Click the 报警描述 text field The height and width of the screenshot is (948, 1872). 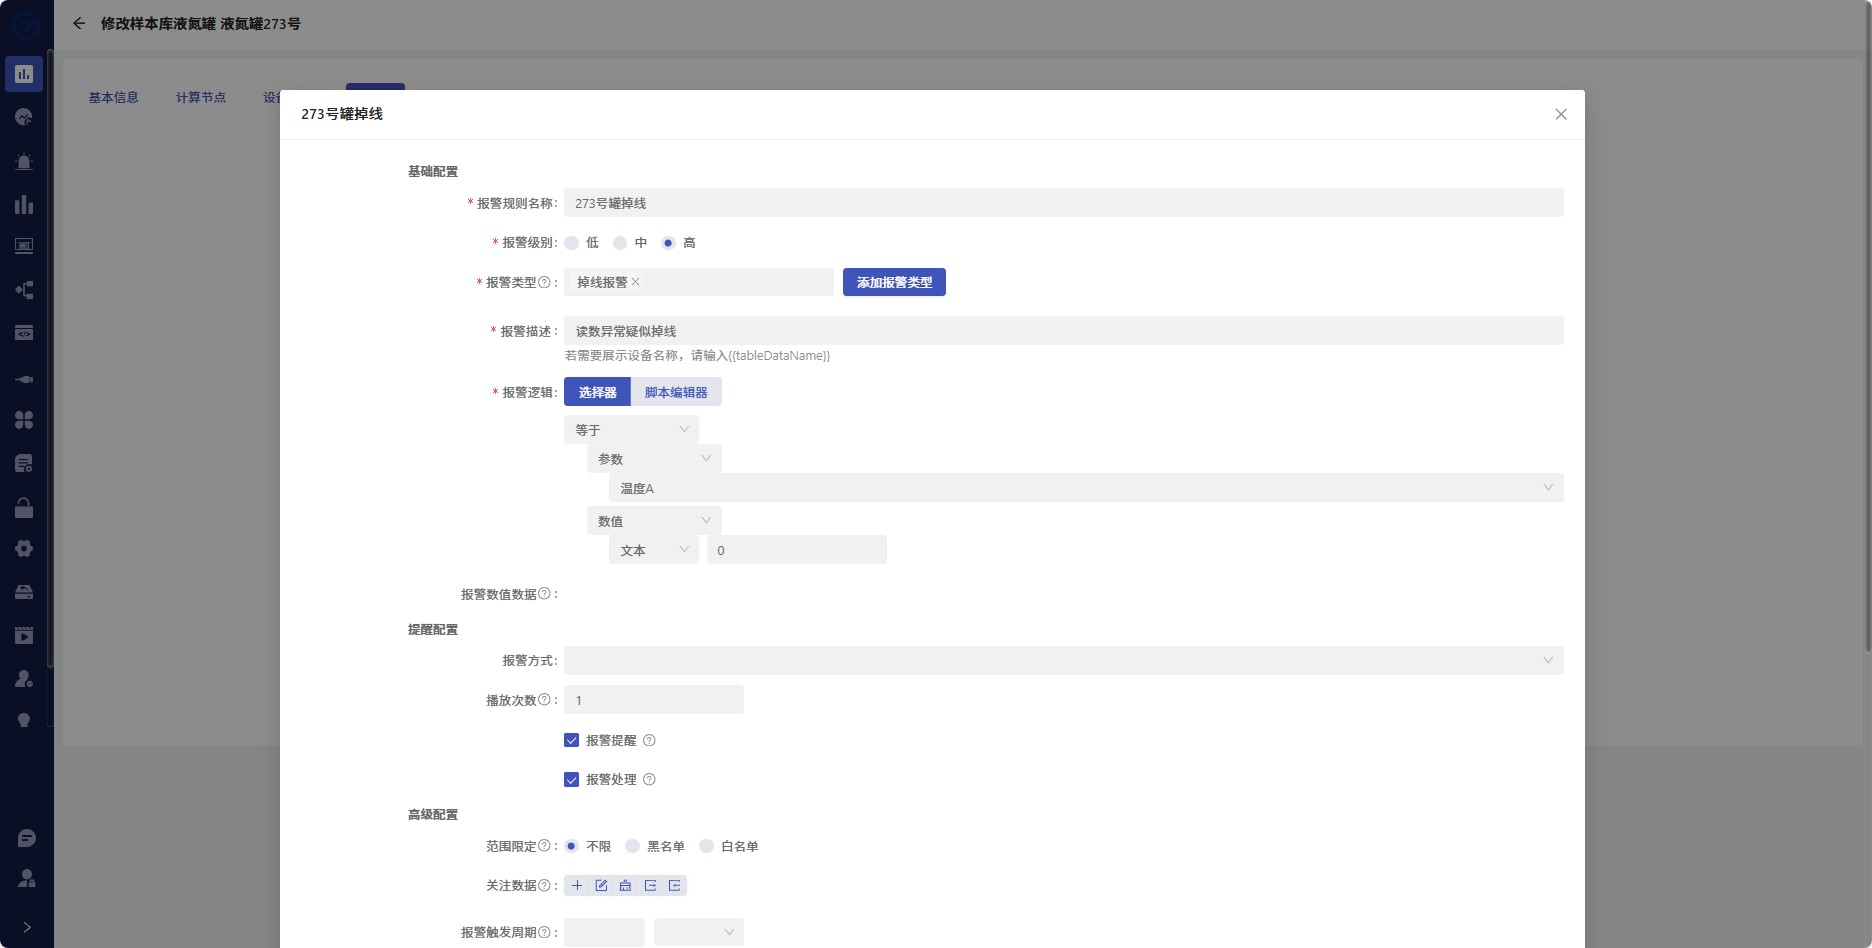pyautogui.click(x=1063, y=331)
